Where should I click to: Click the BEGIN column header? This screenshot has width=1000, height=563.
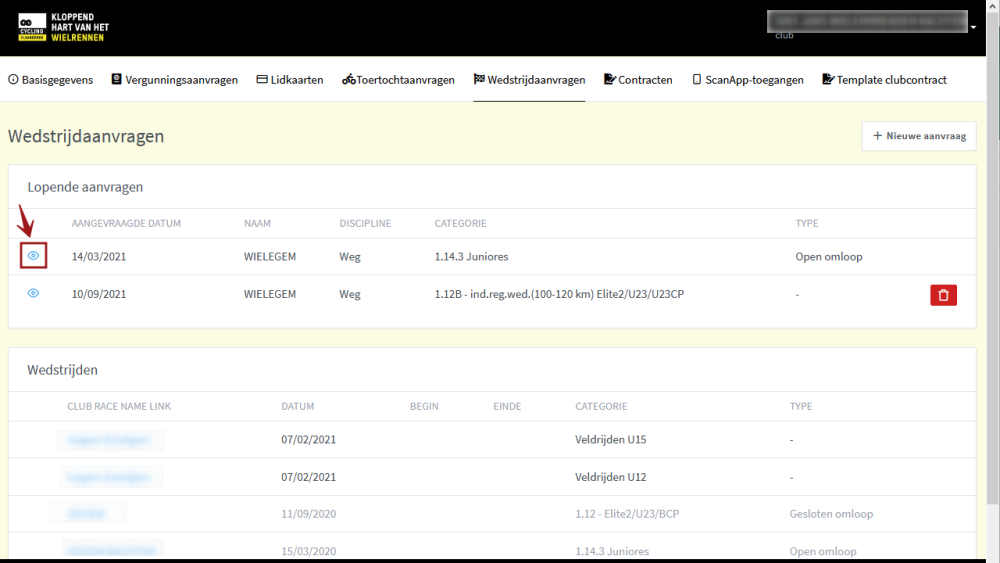(x=423, y=406)
